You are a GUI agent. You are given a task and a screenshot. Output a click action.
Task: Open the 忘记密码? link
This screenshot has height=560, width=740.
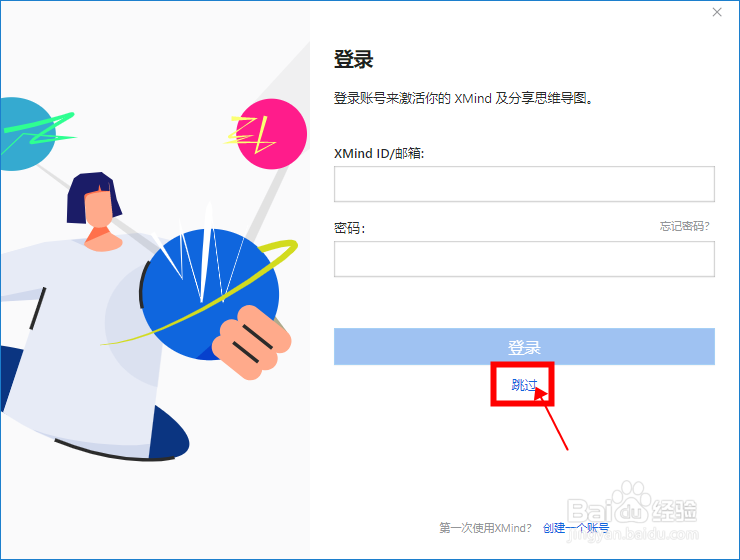[x=684, y=226]
